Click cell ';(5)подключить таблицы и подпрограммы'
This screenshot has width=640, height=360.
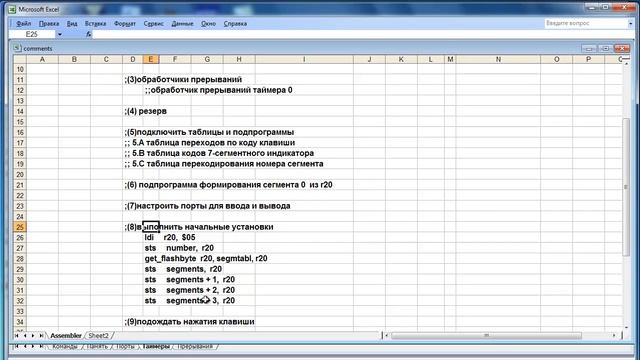209,132
